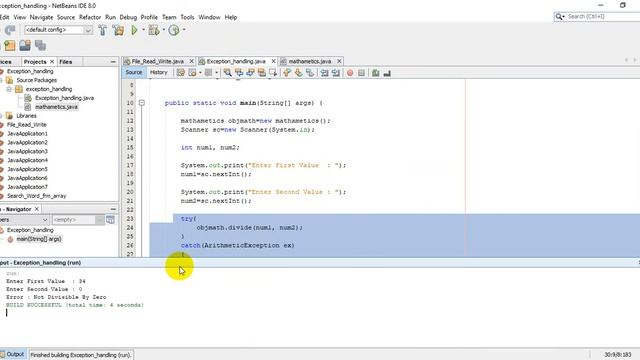This screenshot has height=360, width=640.
Task: Open the Debug Project dropdown arrow
Action: tap(164, 30)
